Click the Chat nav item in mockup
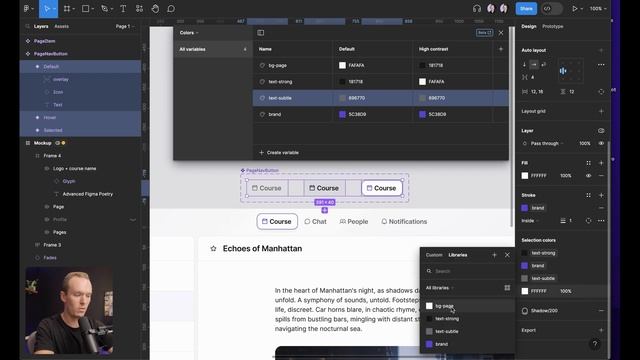 pyautogui.click(x=315, y=222)
